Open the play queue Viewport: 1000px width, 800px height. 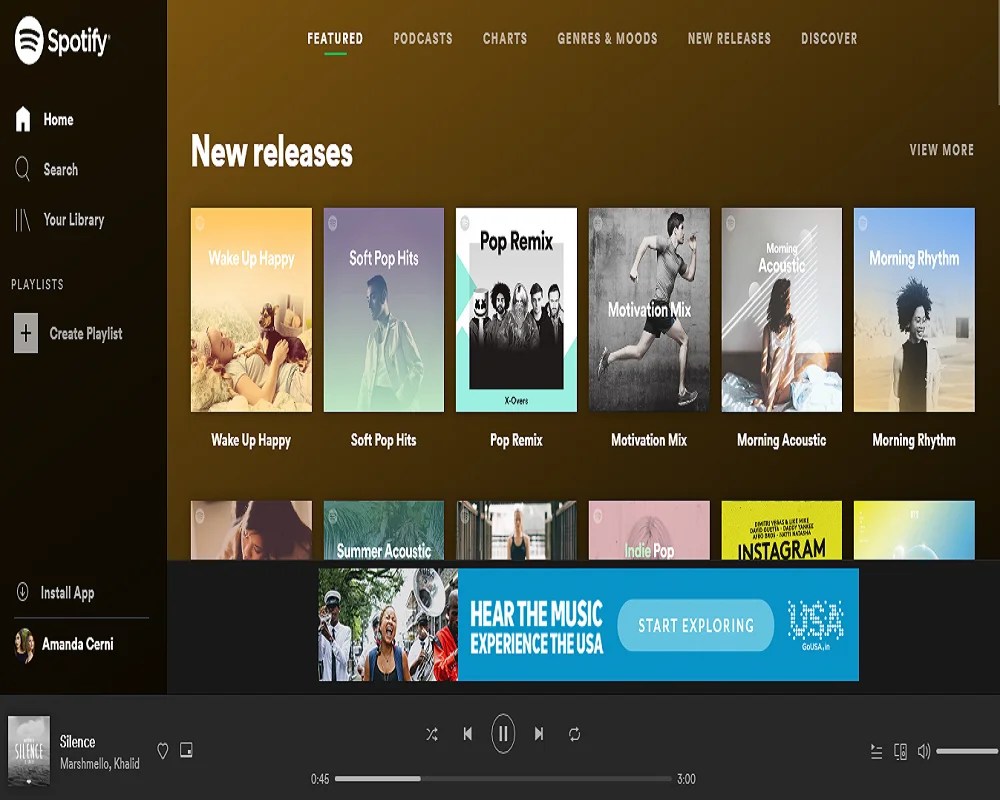876,752
